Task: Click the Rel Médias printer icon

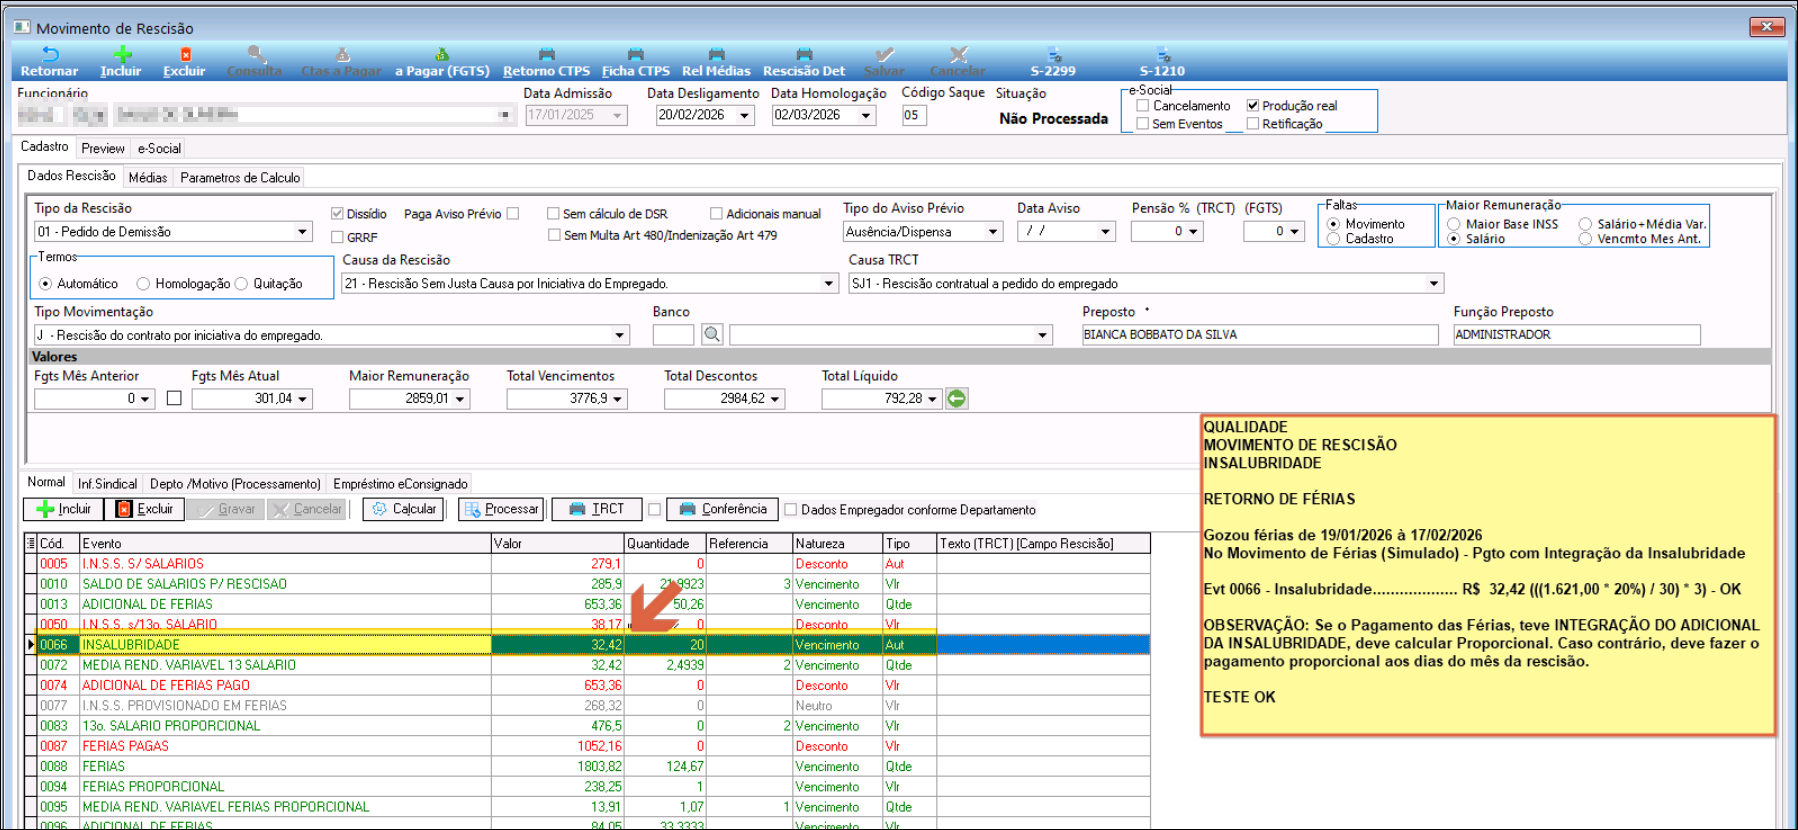Action: pyautogui.click(x=716, y=55)
